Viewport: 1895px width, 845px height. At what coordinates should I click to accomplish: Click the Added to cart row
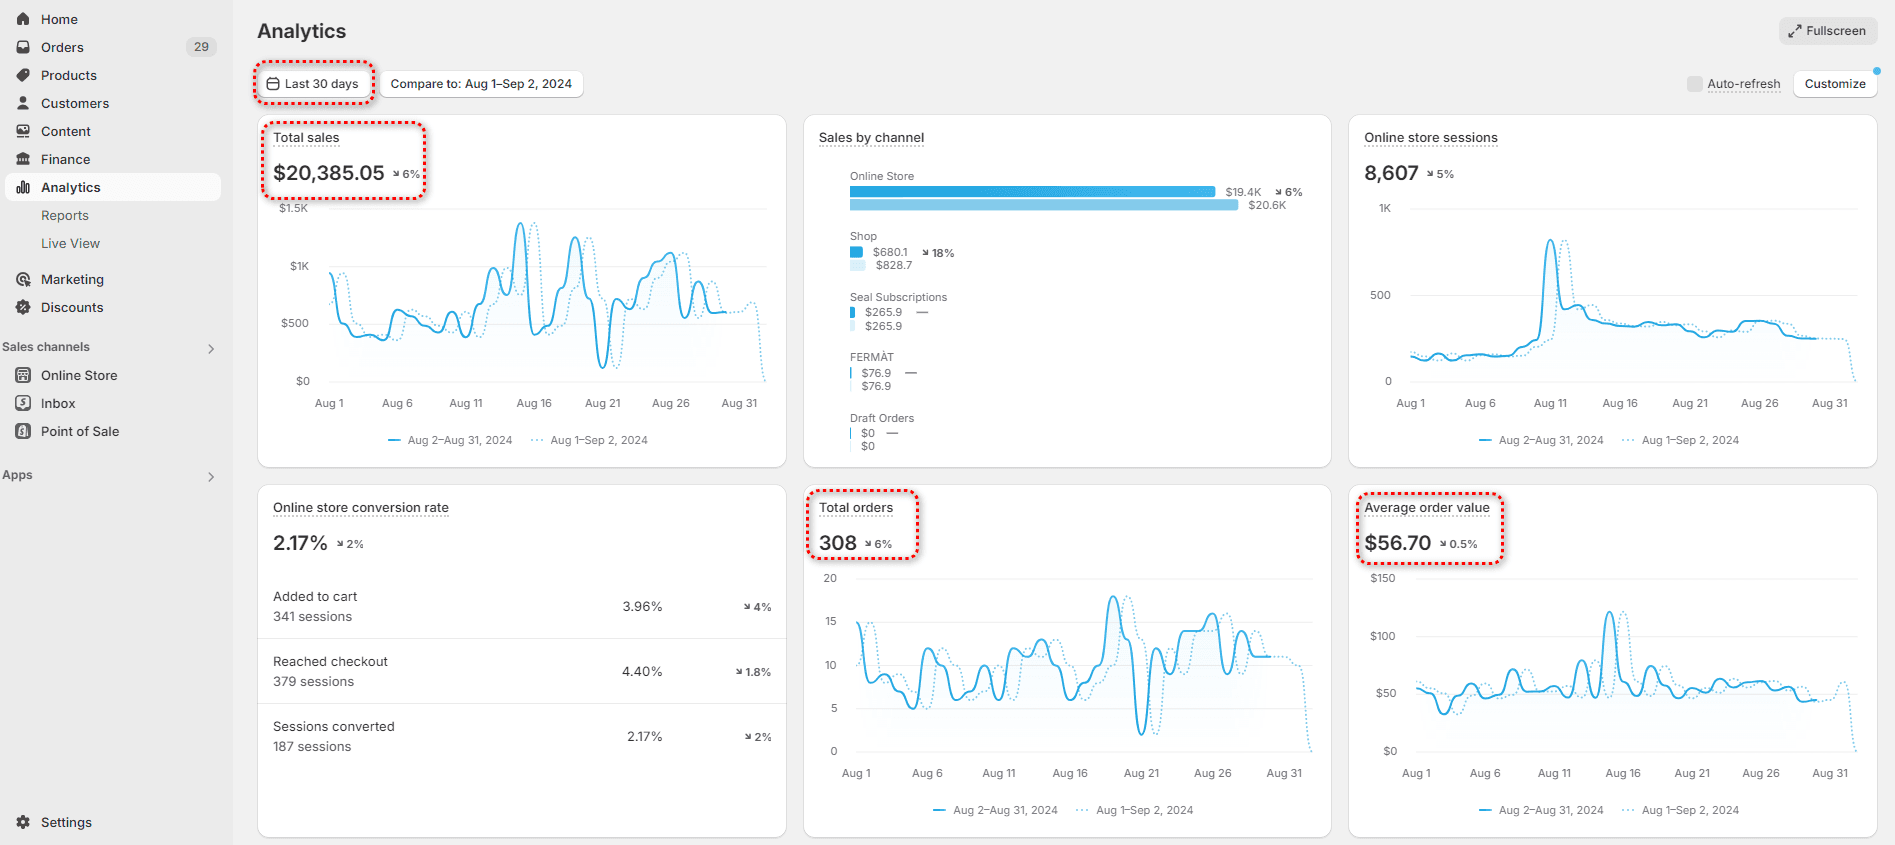522,607
